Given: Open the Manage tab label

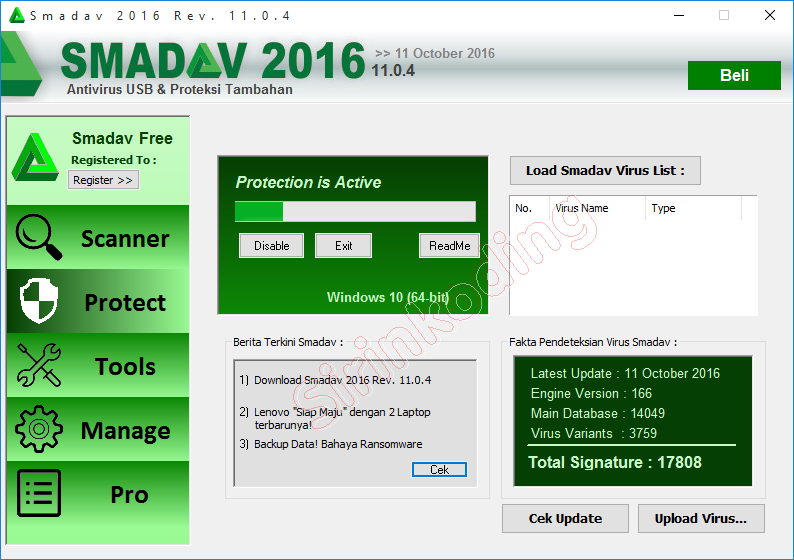Looking at the screenshot, I should click(126, 431).
